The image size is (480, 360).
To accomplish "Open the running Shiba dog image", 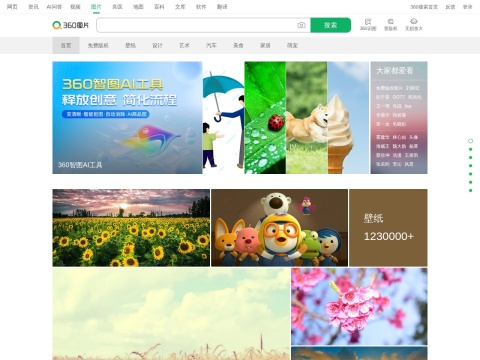I will tap(307, 118).
